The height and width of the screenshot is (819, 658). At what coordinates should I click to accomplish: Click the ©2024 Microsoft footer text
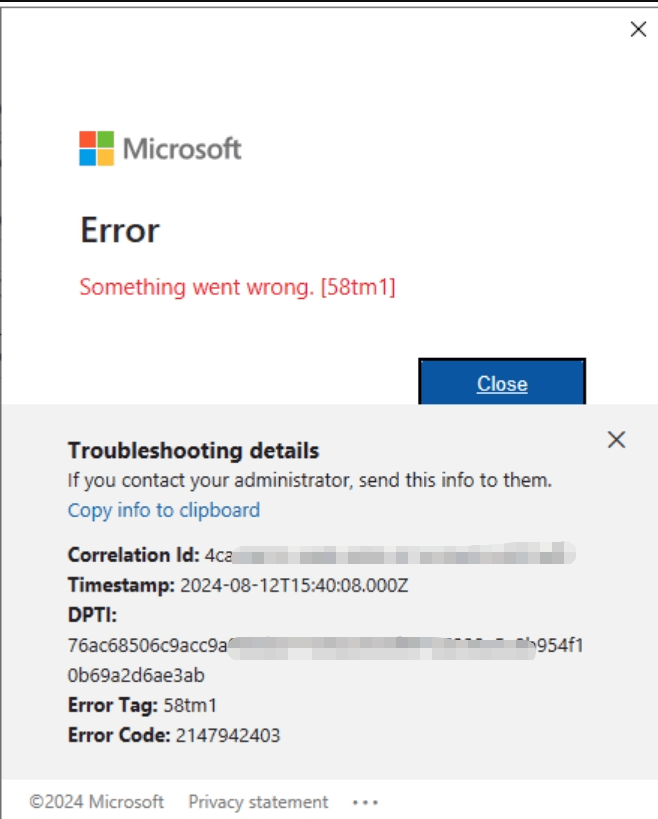click(x=96, y=802)
